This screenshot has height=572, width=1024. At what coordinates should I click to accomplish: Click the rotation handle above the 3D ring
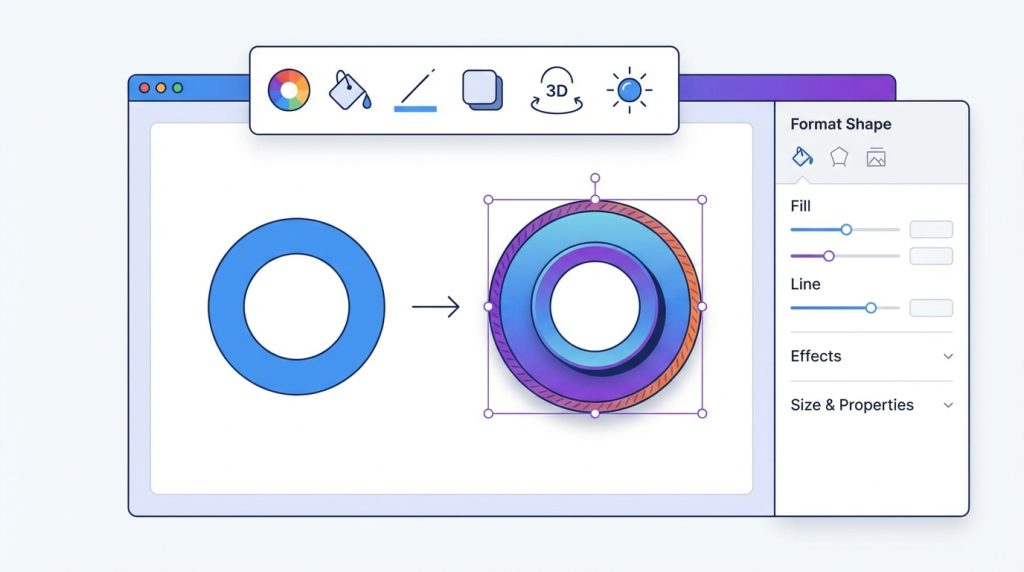[x=595, y=179]
